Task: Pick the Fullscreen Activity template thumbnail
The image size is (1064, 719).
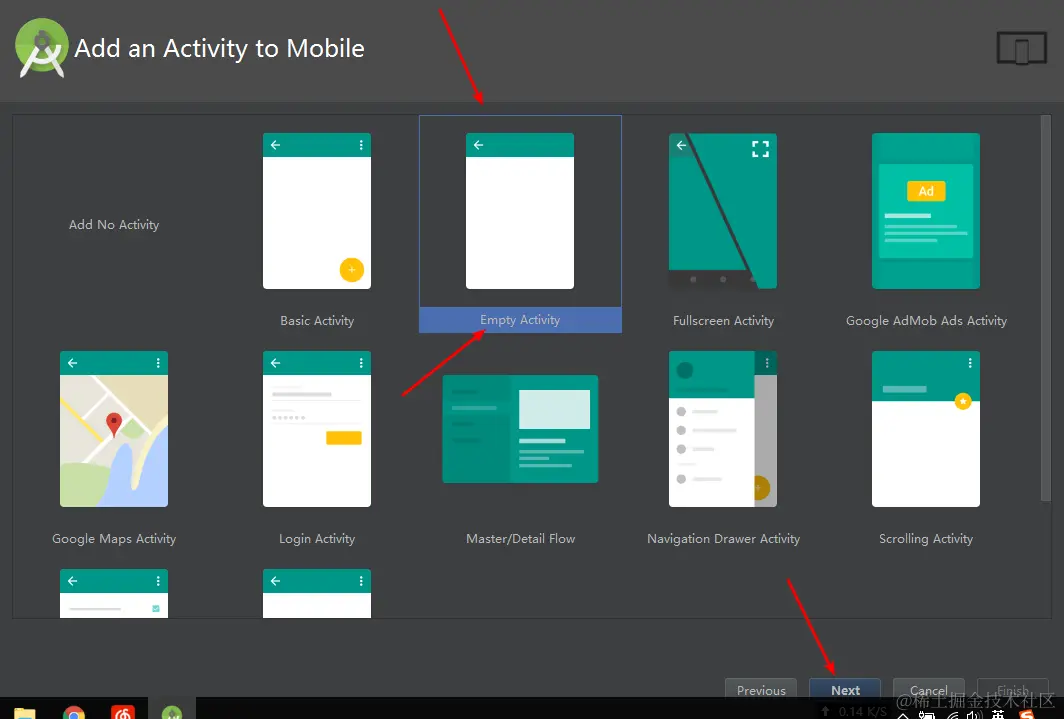Action: [x=723, y=211]
